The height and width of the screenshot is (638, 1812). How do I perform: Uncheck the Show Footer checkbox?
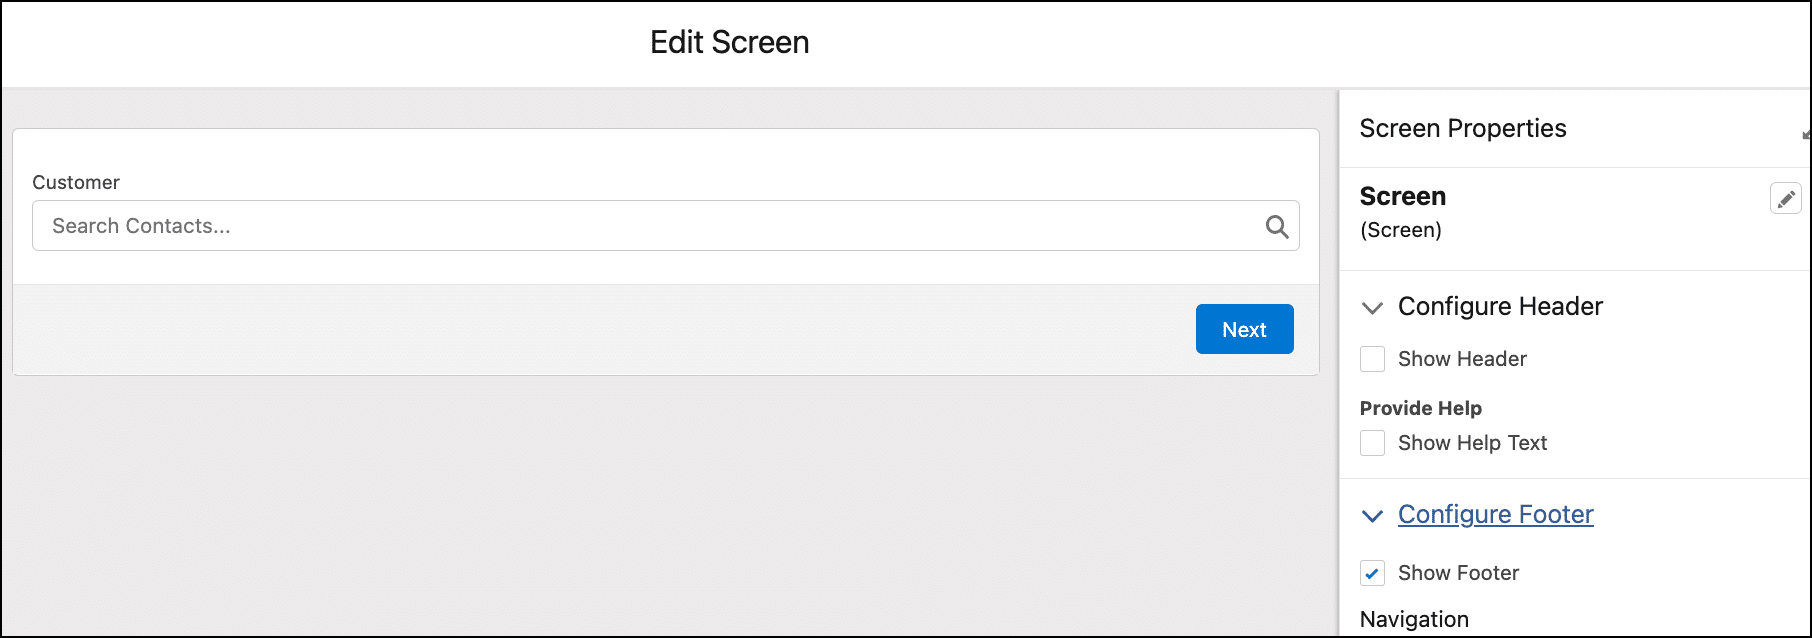pyautogui.click(x=1373, y=573)
